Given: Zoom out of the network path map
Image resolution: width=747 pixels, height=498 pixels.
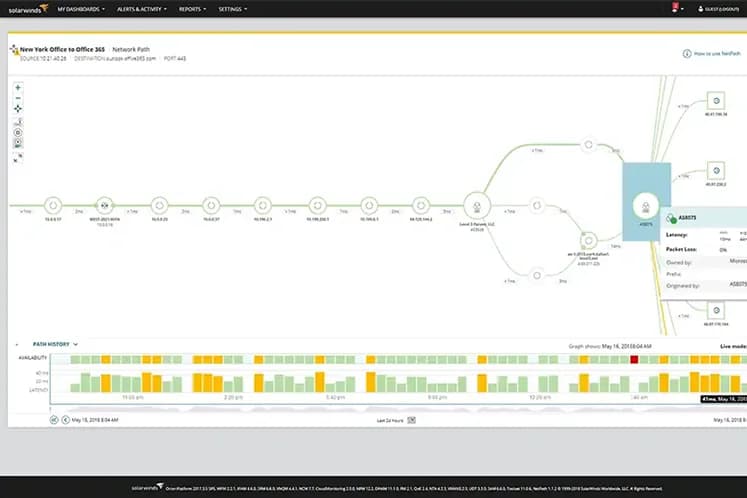Looking at the screenshot, I should click(18, 98).
